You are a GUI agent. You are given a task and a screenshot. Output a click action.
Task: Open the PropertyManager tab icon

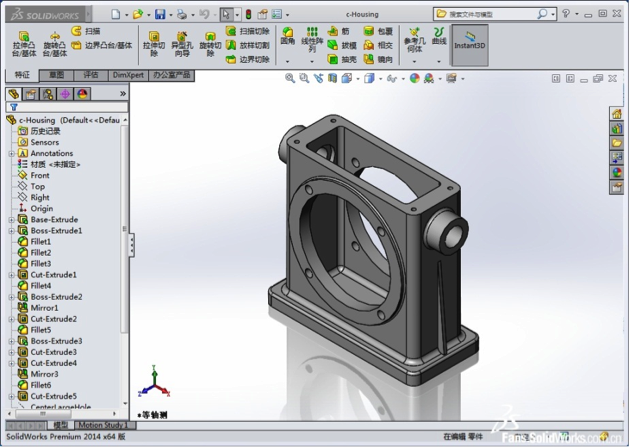(x=30, y=94)
